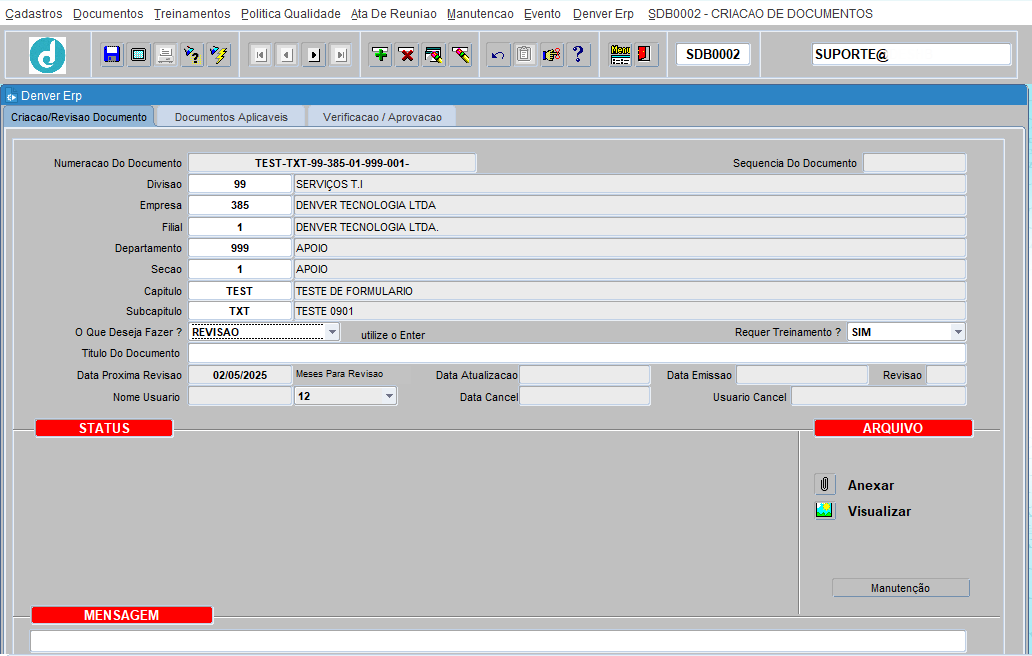Click the screen window toolbar icon
Image resolution: width=1032 pixels, height=656 pixels.
pyautogui.click(x=139, y=55)
